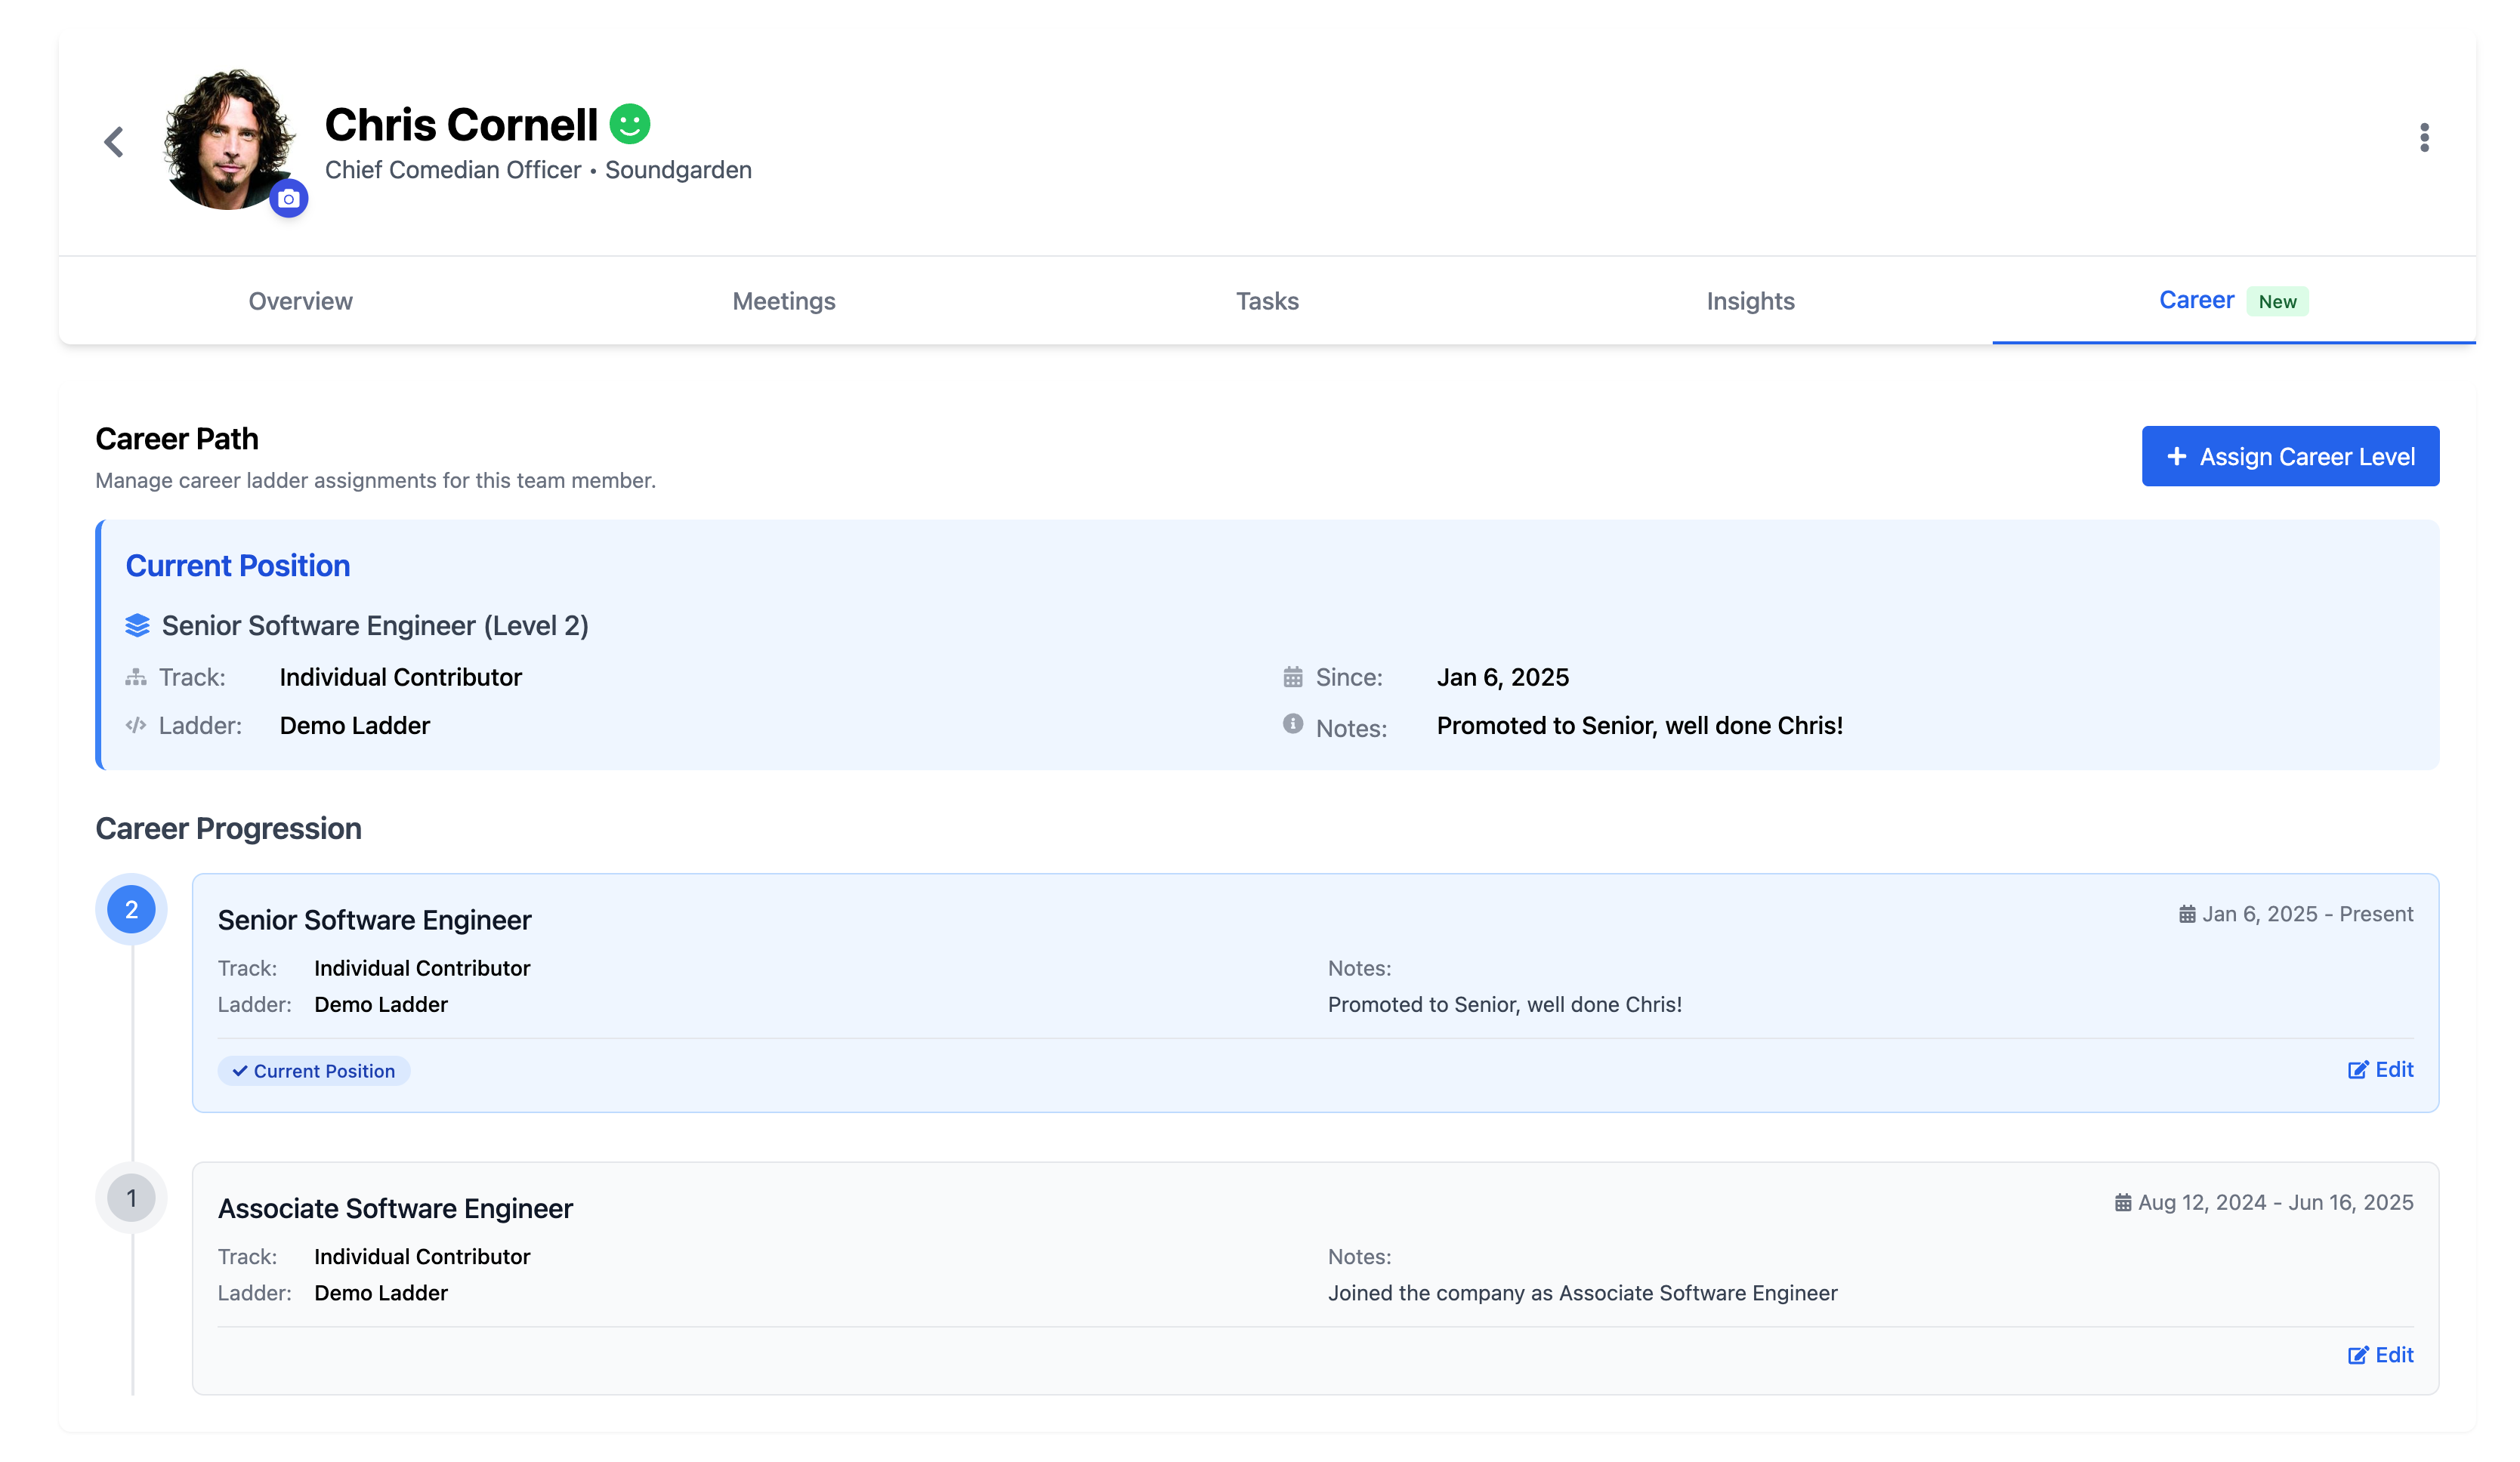Open the three-dot more options menu

pos(2424,138)
